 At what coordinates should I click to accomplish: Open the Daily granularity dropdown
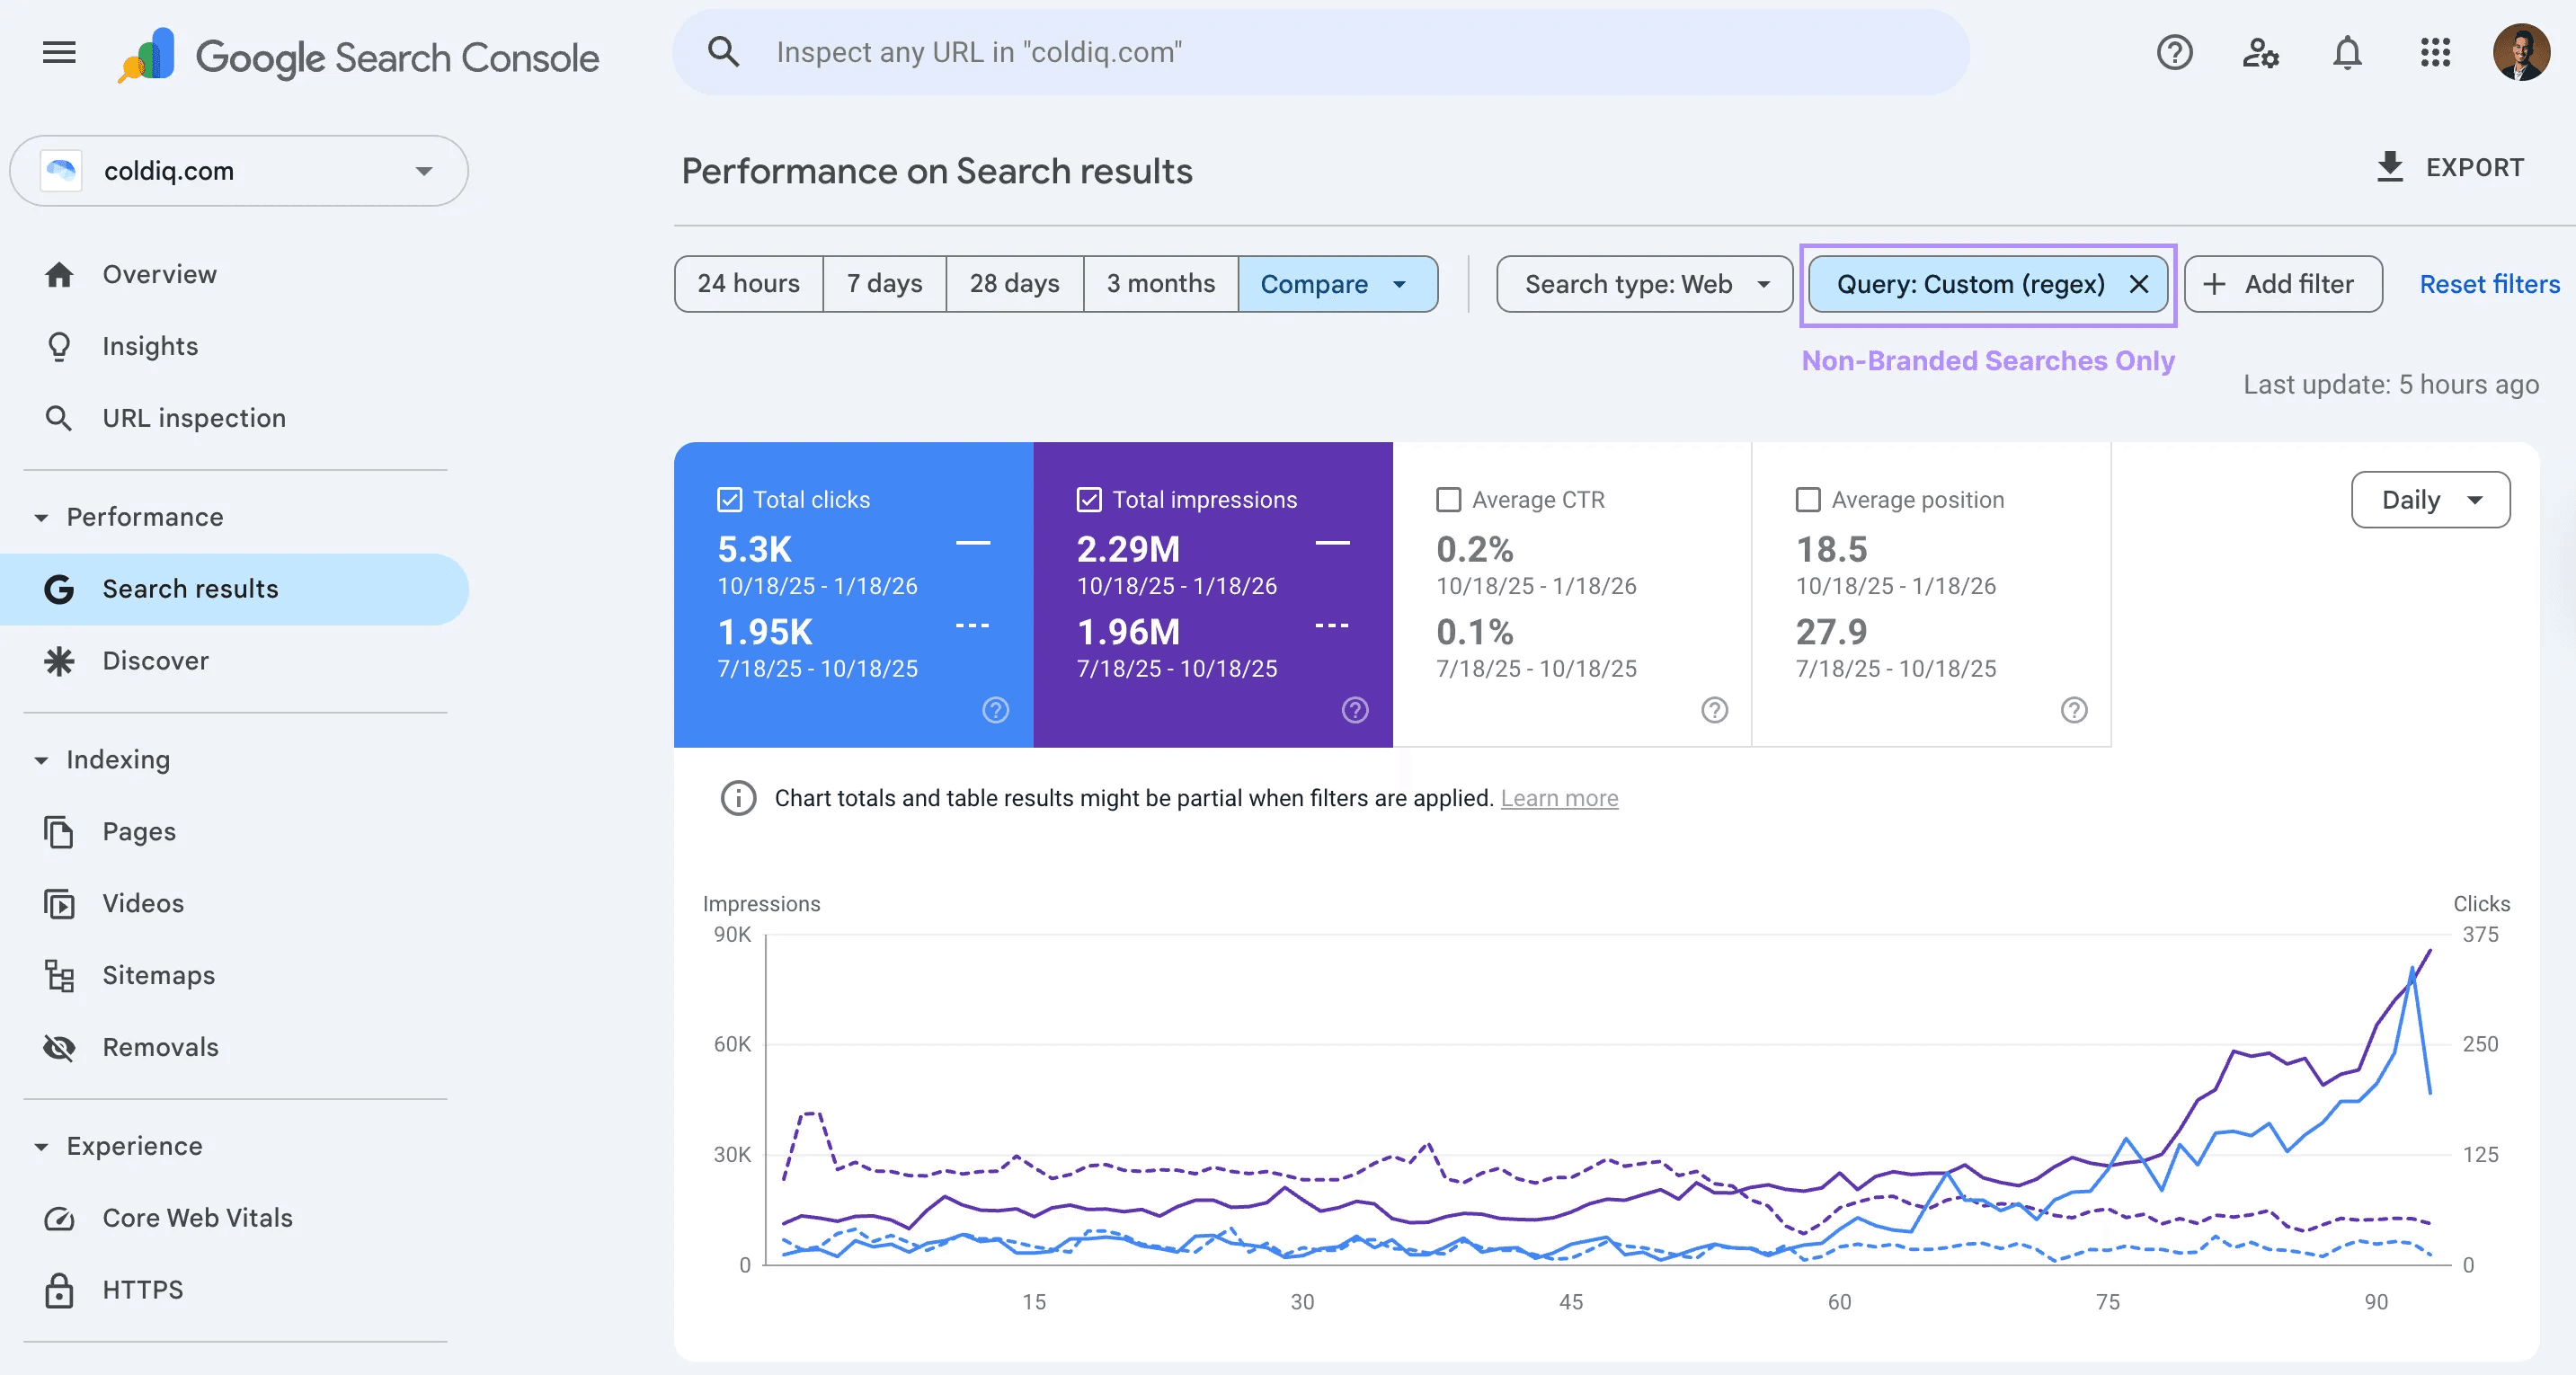click(x=2430, y=499)
